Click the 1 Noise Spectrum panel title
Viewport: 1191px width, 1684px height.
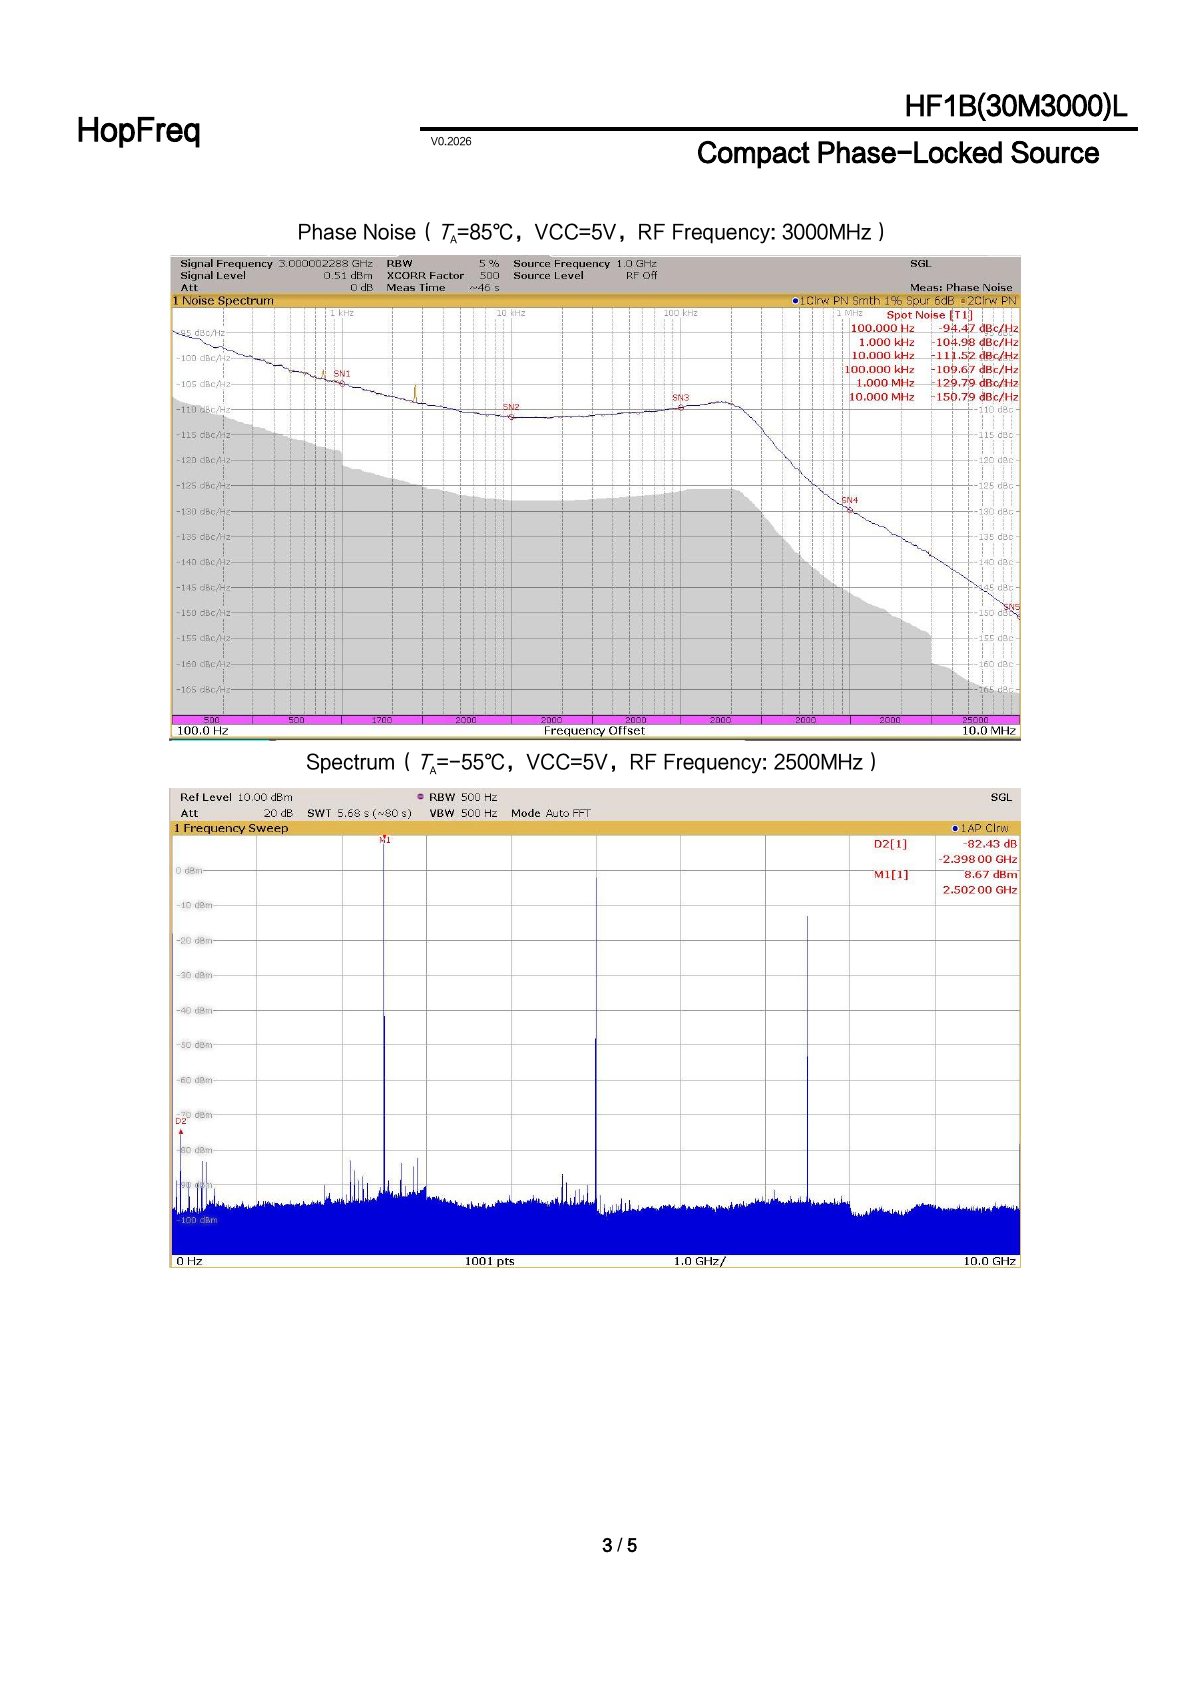pos(223,301)
